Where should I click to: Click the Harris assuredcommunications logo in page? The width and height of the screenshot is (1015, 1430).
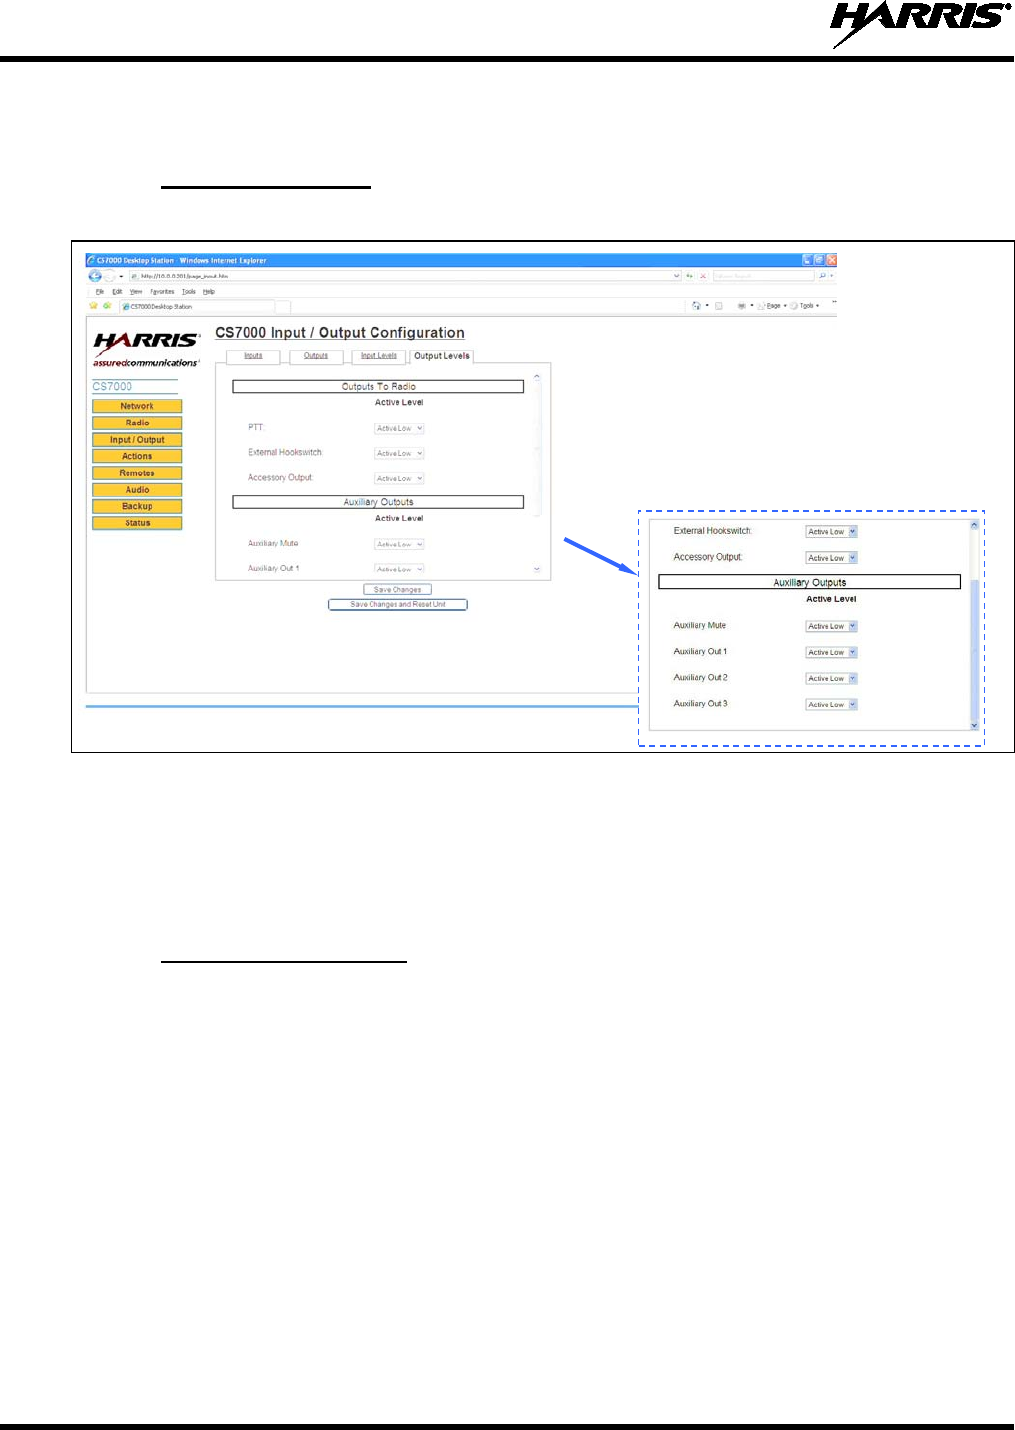[146, 349]
